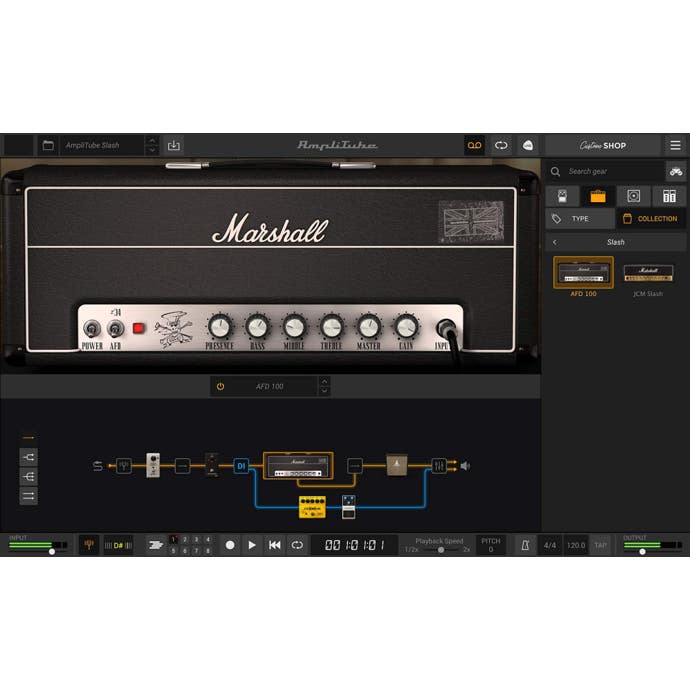Select the two-branch parallel routing icon
690x690 pixels.
tap(29, 457)
